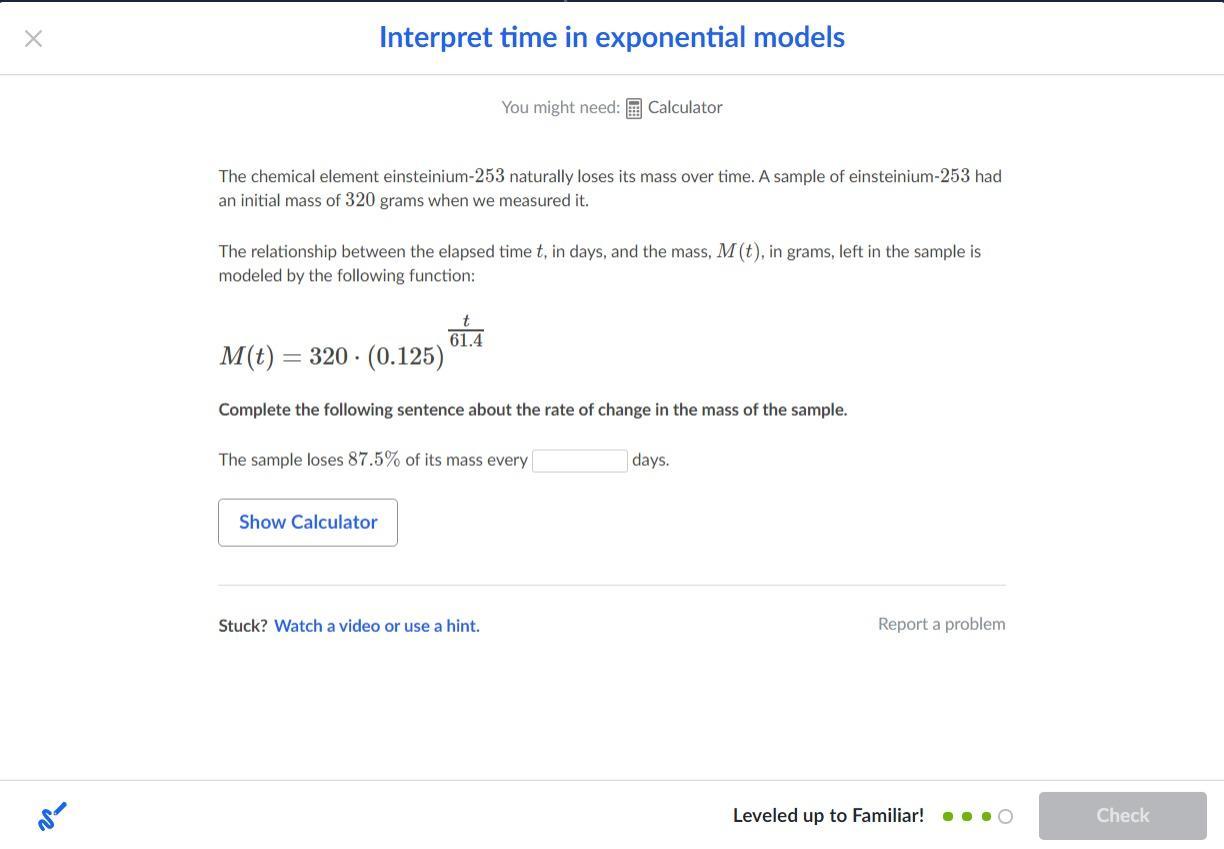Screen dimensions: 1224x849
Task: Close the exercise with the X icon
Action: click(33, 39)
